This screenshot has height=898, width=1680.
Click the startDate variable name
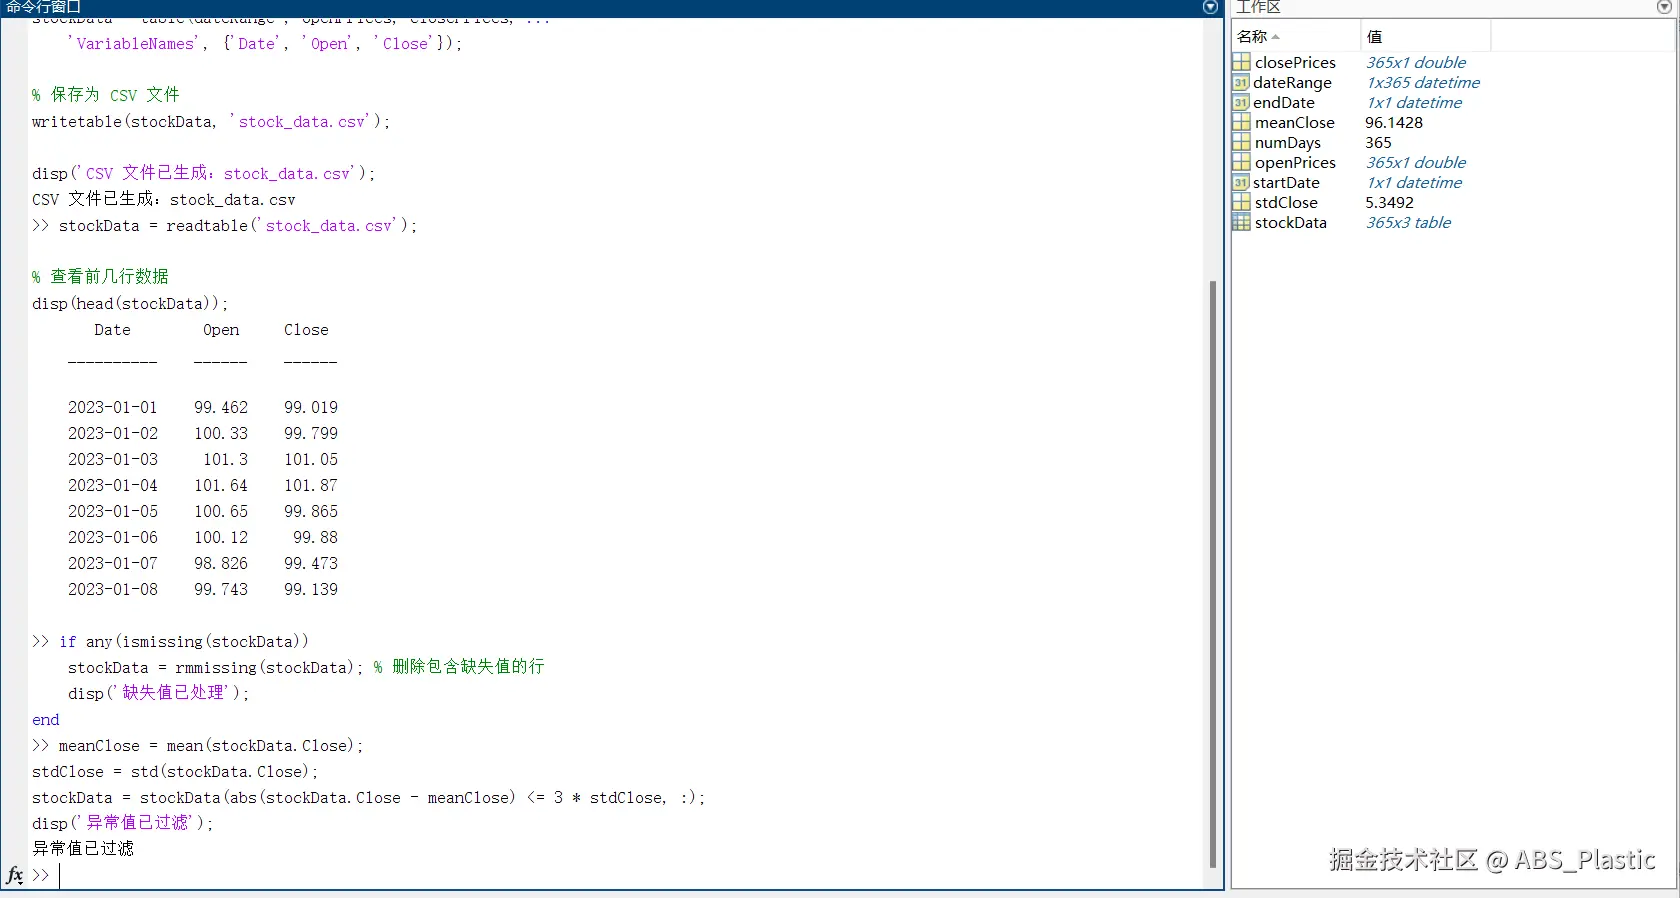(1286, 182)
